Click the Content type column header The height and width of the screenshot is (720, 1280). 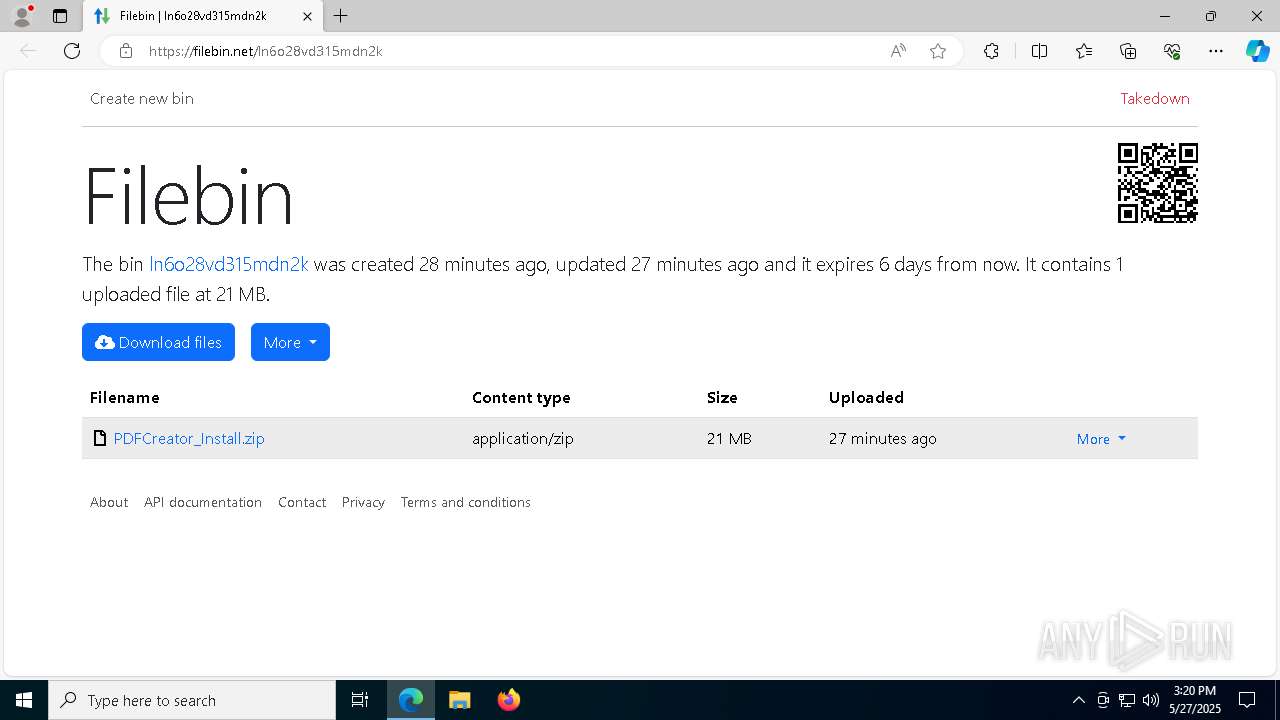pyautogui.click(x=521, y=397)
